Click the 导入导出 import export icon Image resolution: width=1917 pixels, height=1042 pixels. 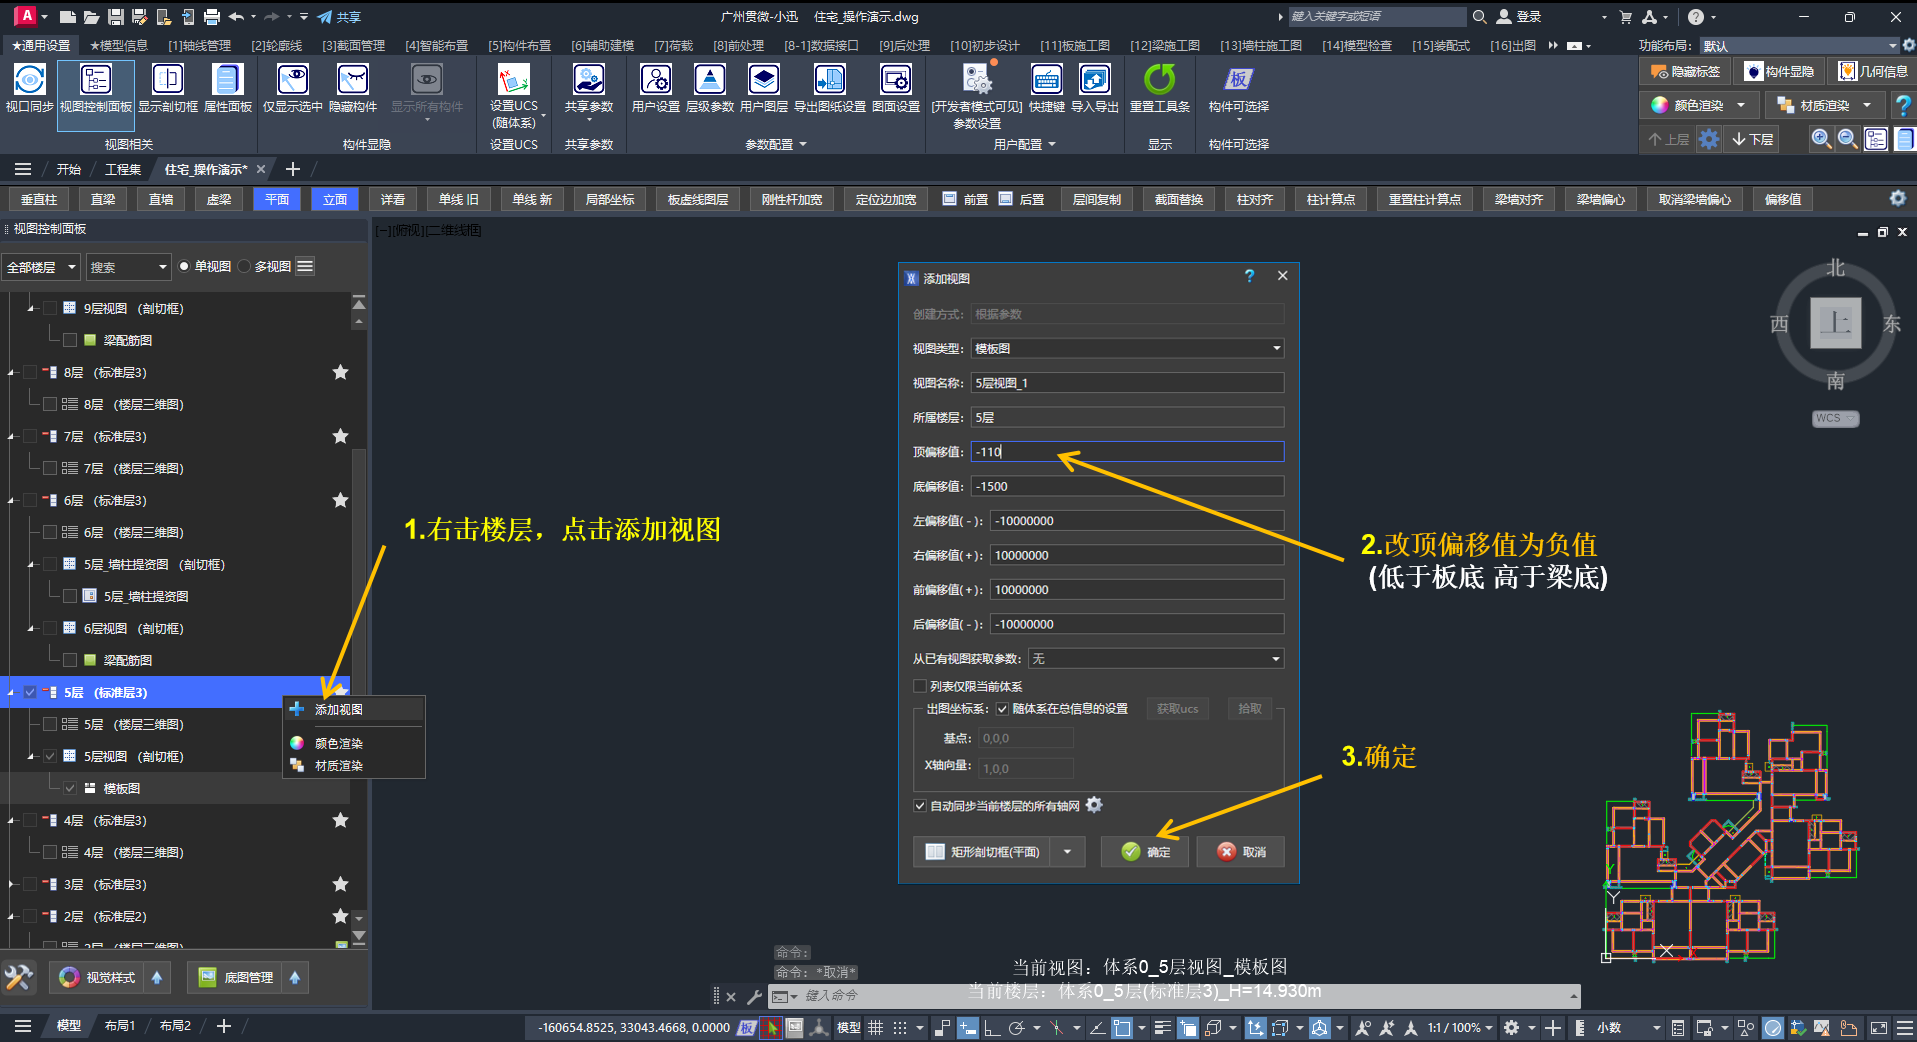click(1095, 80)
